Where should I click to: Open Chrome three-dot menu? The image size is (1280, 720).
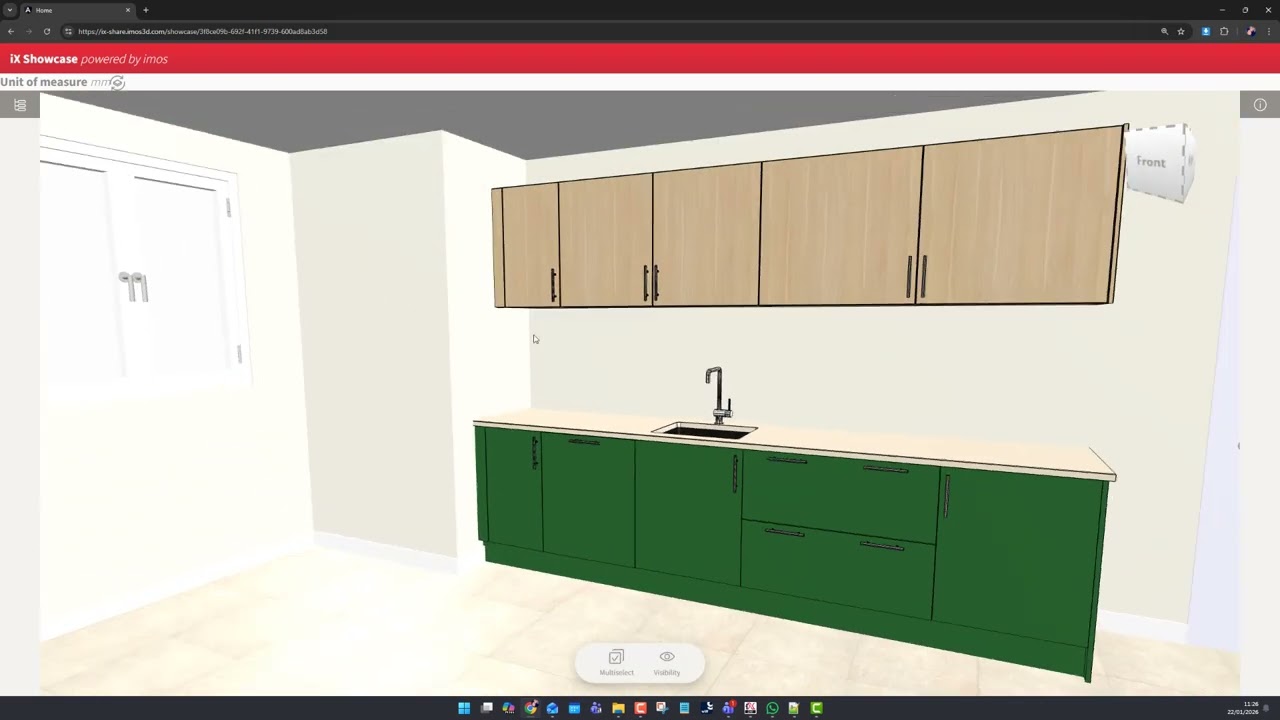coord(1268,31)
